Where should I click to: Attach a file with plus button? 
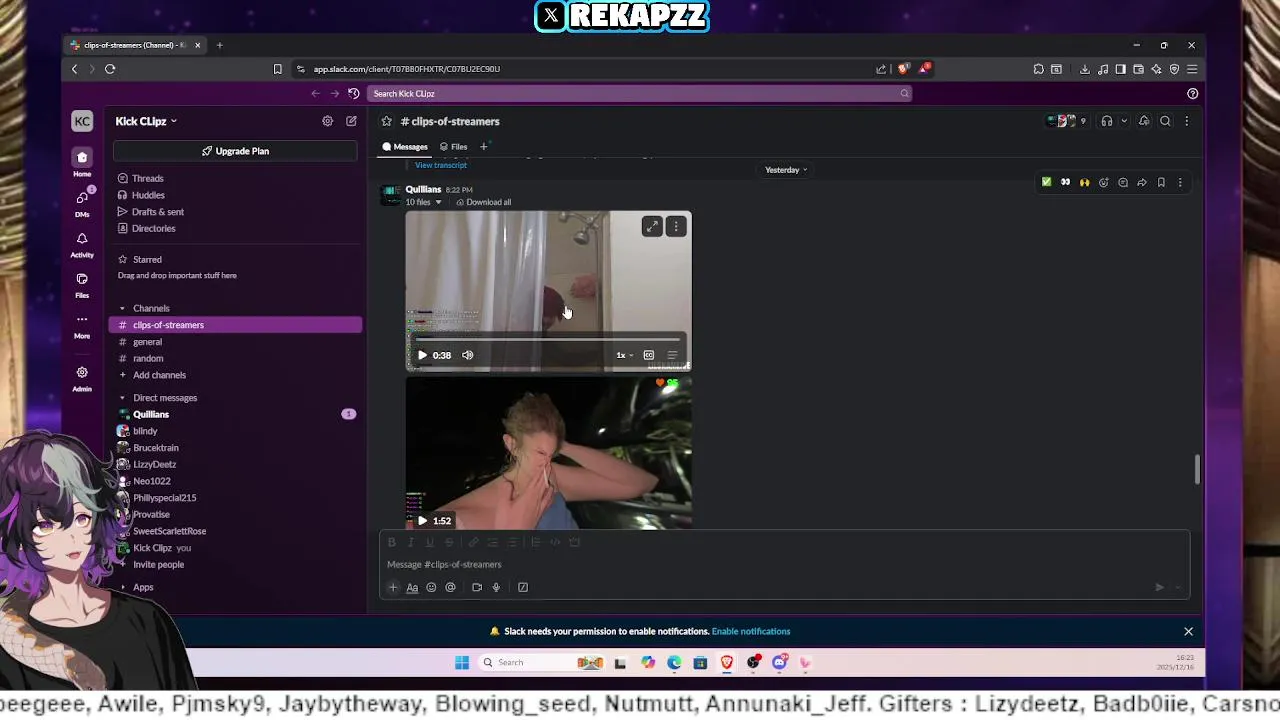(393, 587)
